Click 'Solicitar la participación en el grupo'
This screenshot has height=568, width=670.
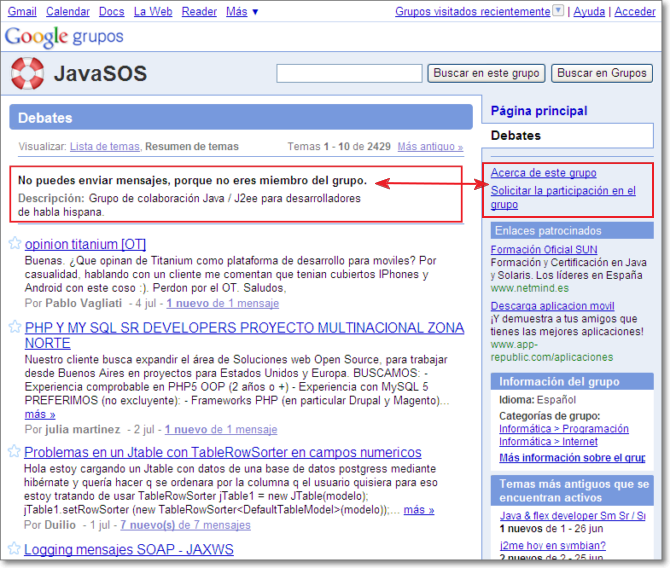click(563, 197)
